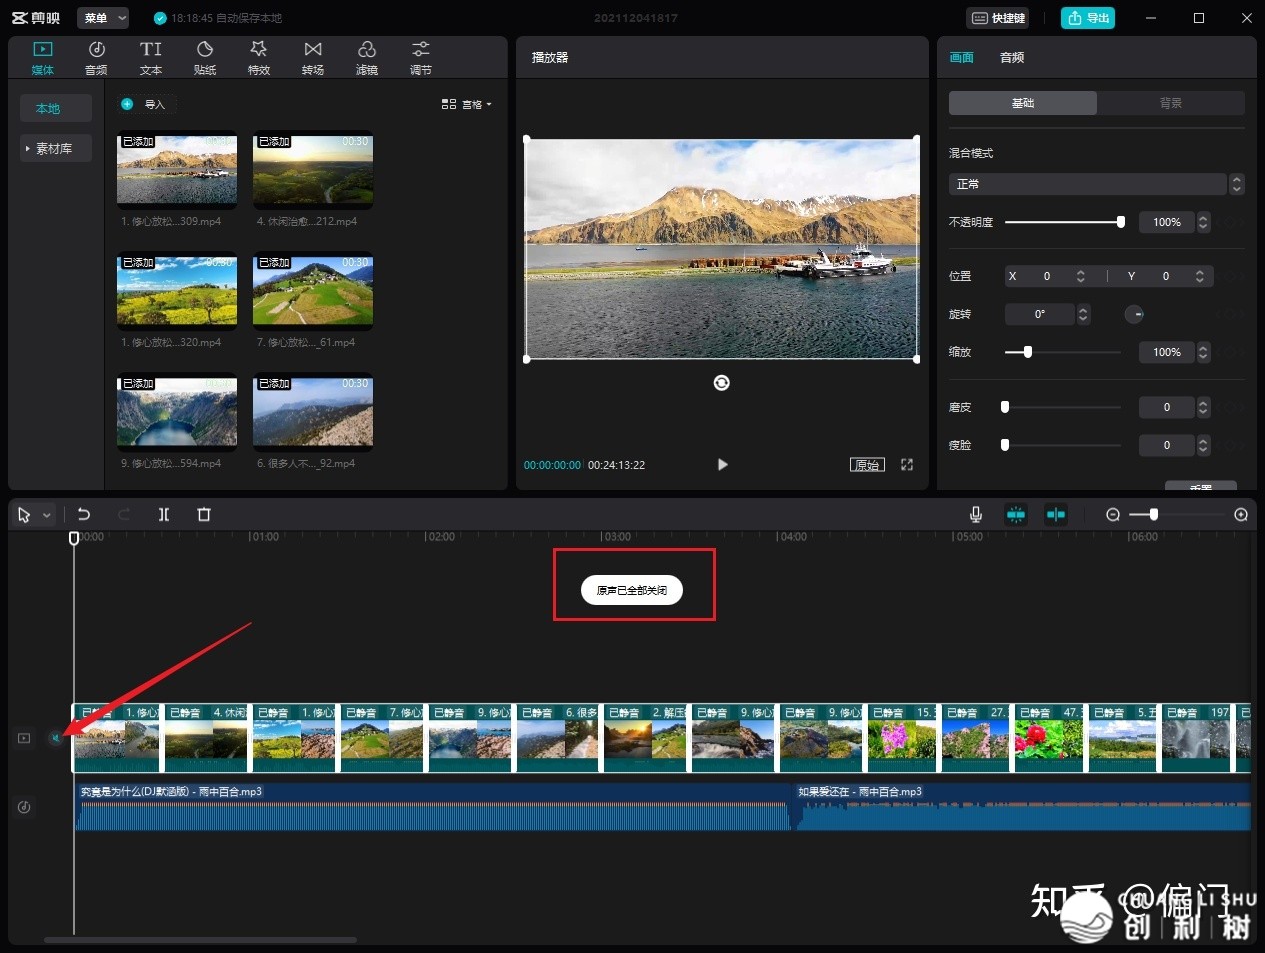Adjust the 不透明度 opacity slider
This screenshot has height=953, width=1265.
tap(1064, 222)
